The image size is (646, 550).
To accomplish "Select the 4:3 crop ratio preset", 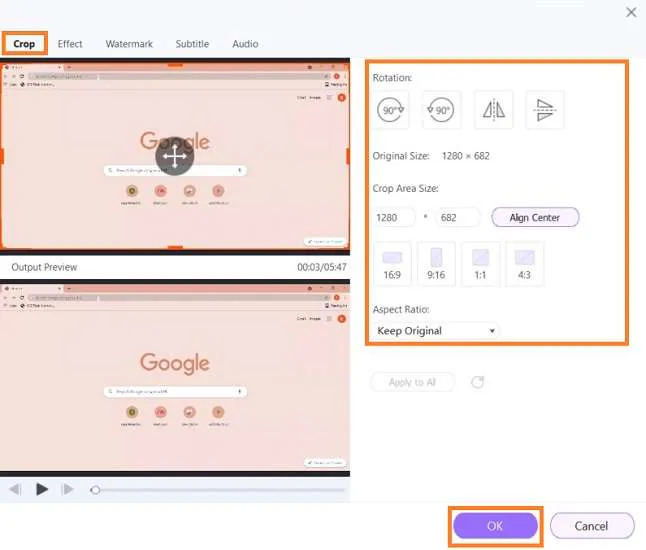I will 524,264.
